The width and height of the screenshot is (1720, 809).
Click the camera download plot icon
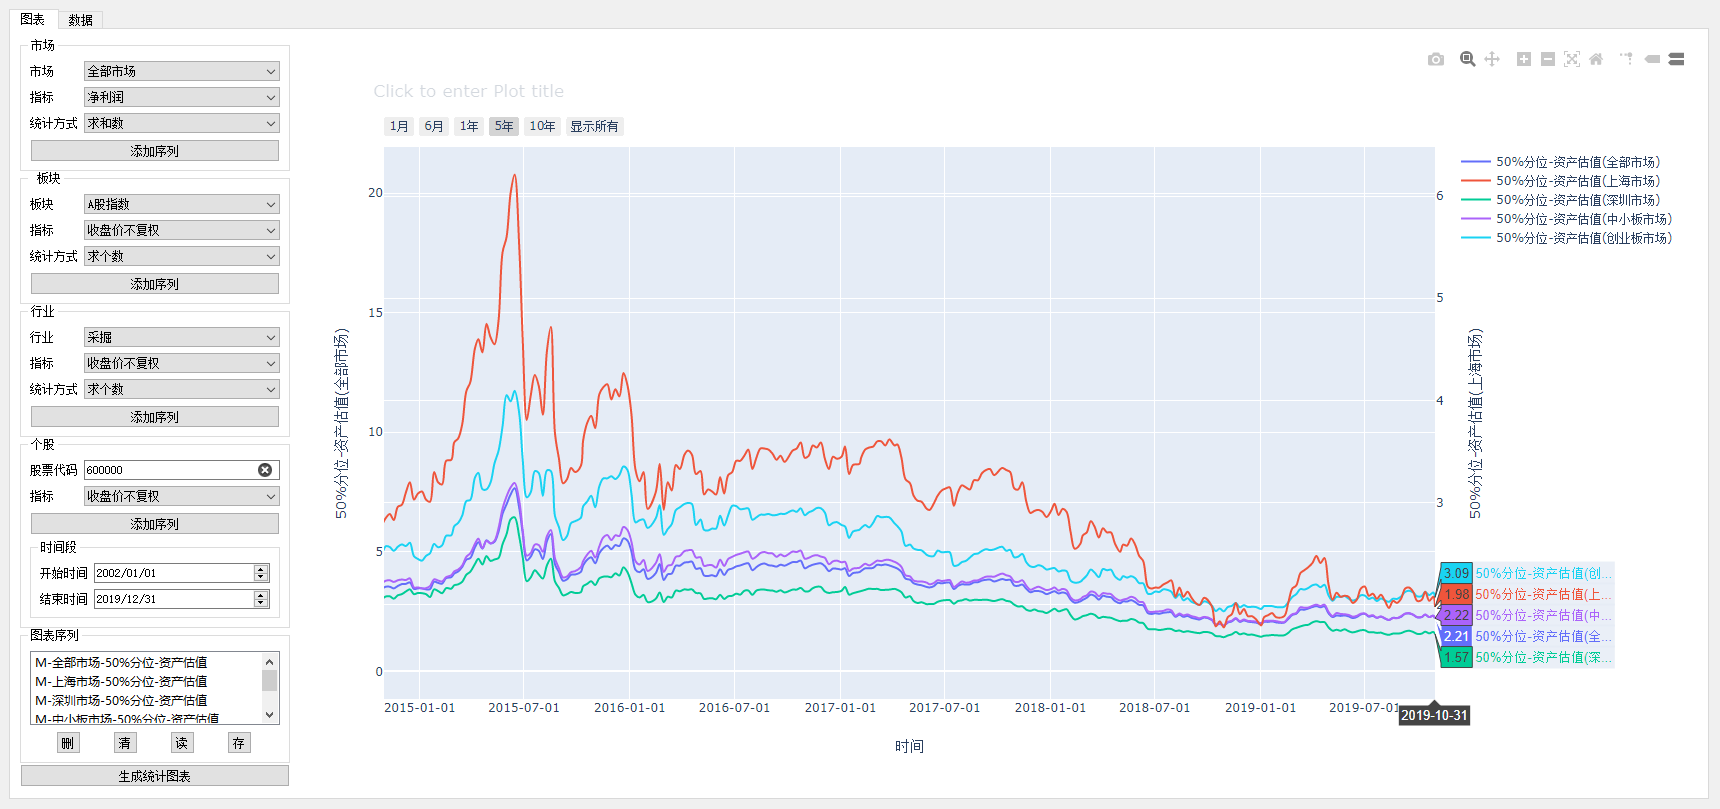point(1435,60)
